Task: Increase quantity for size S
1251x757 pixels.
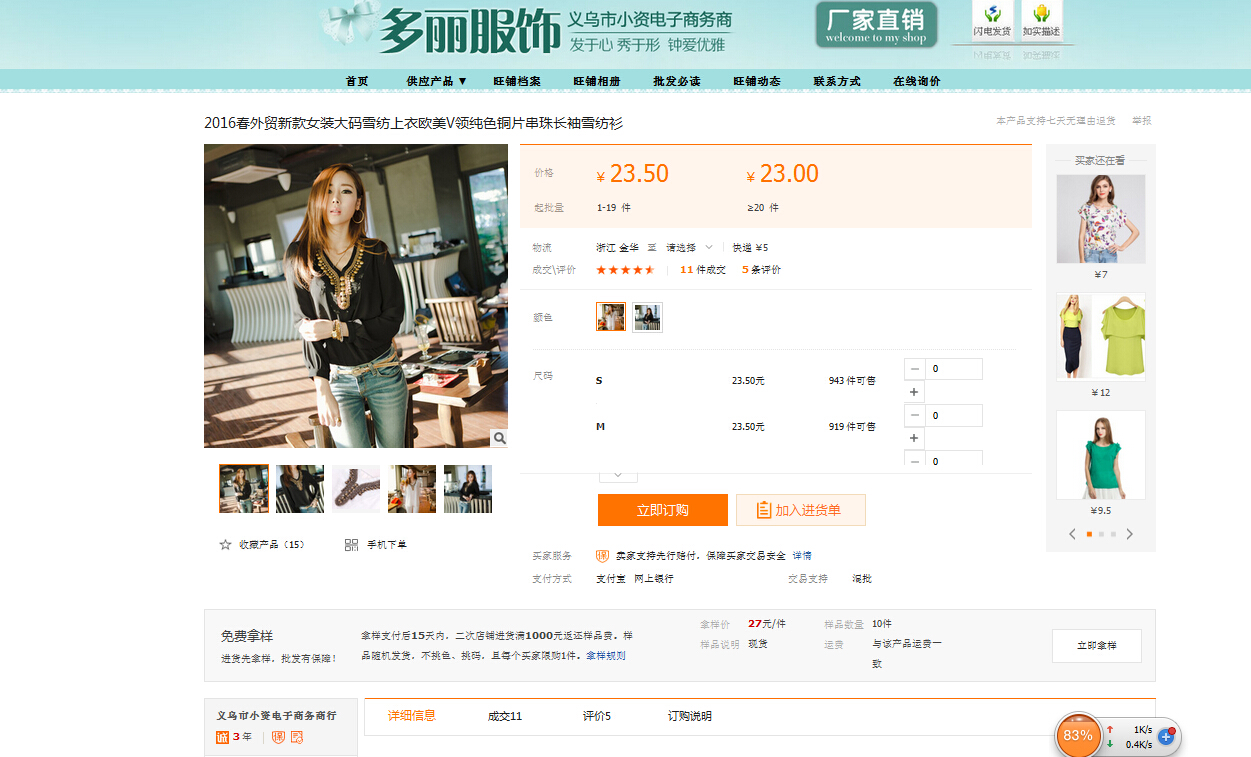Action: tap(914, 392)
